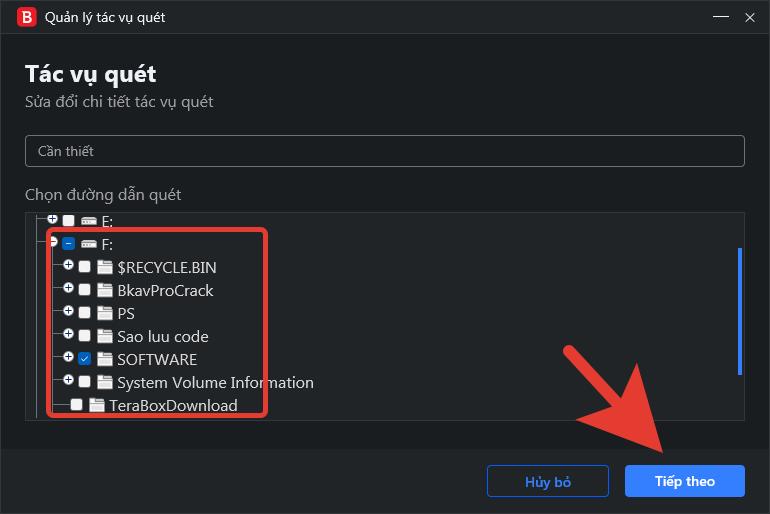Click the BkavProCrack folder icon
Image resolution: width=770 pixels, height=514 pixels.
click(105, 290)
